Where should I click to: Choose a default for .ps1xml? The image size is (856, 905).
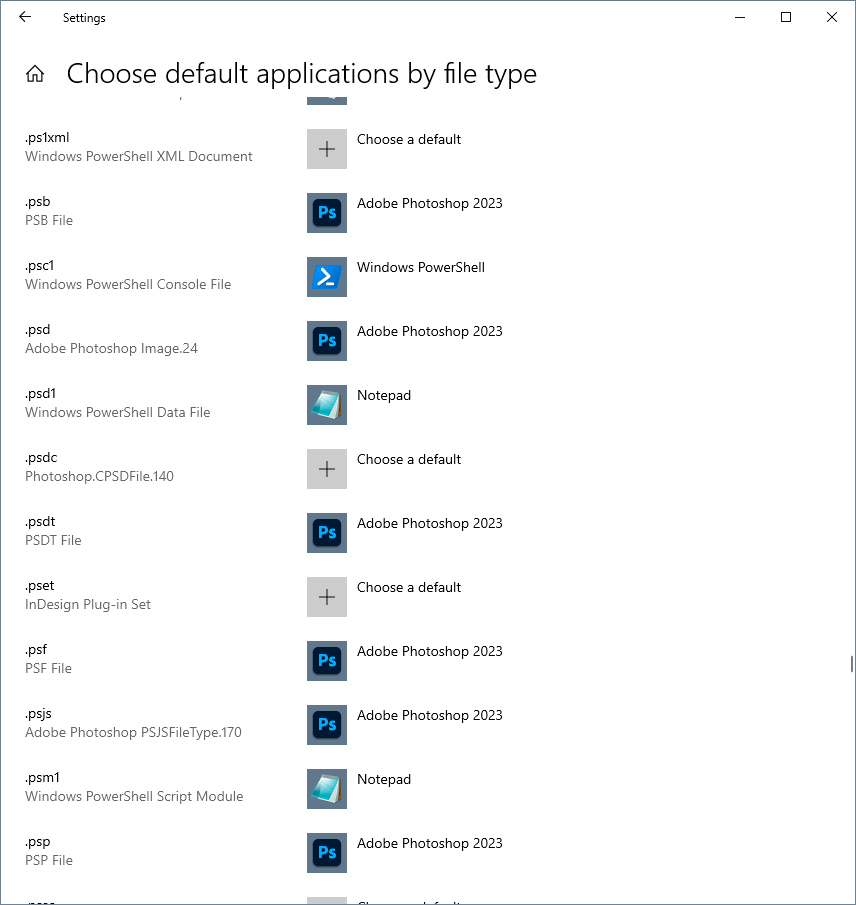click(x=409, y=140)
